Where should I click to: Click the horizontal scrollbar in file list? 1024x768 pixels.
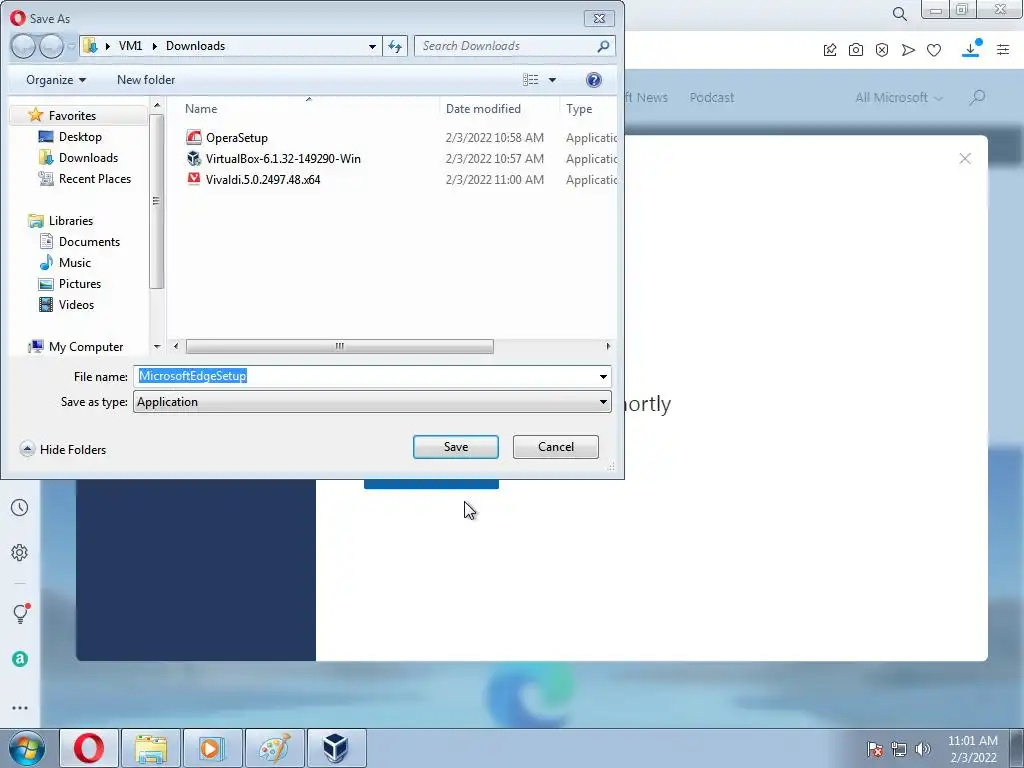tap(340, 346)
